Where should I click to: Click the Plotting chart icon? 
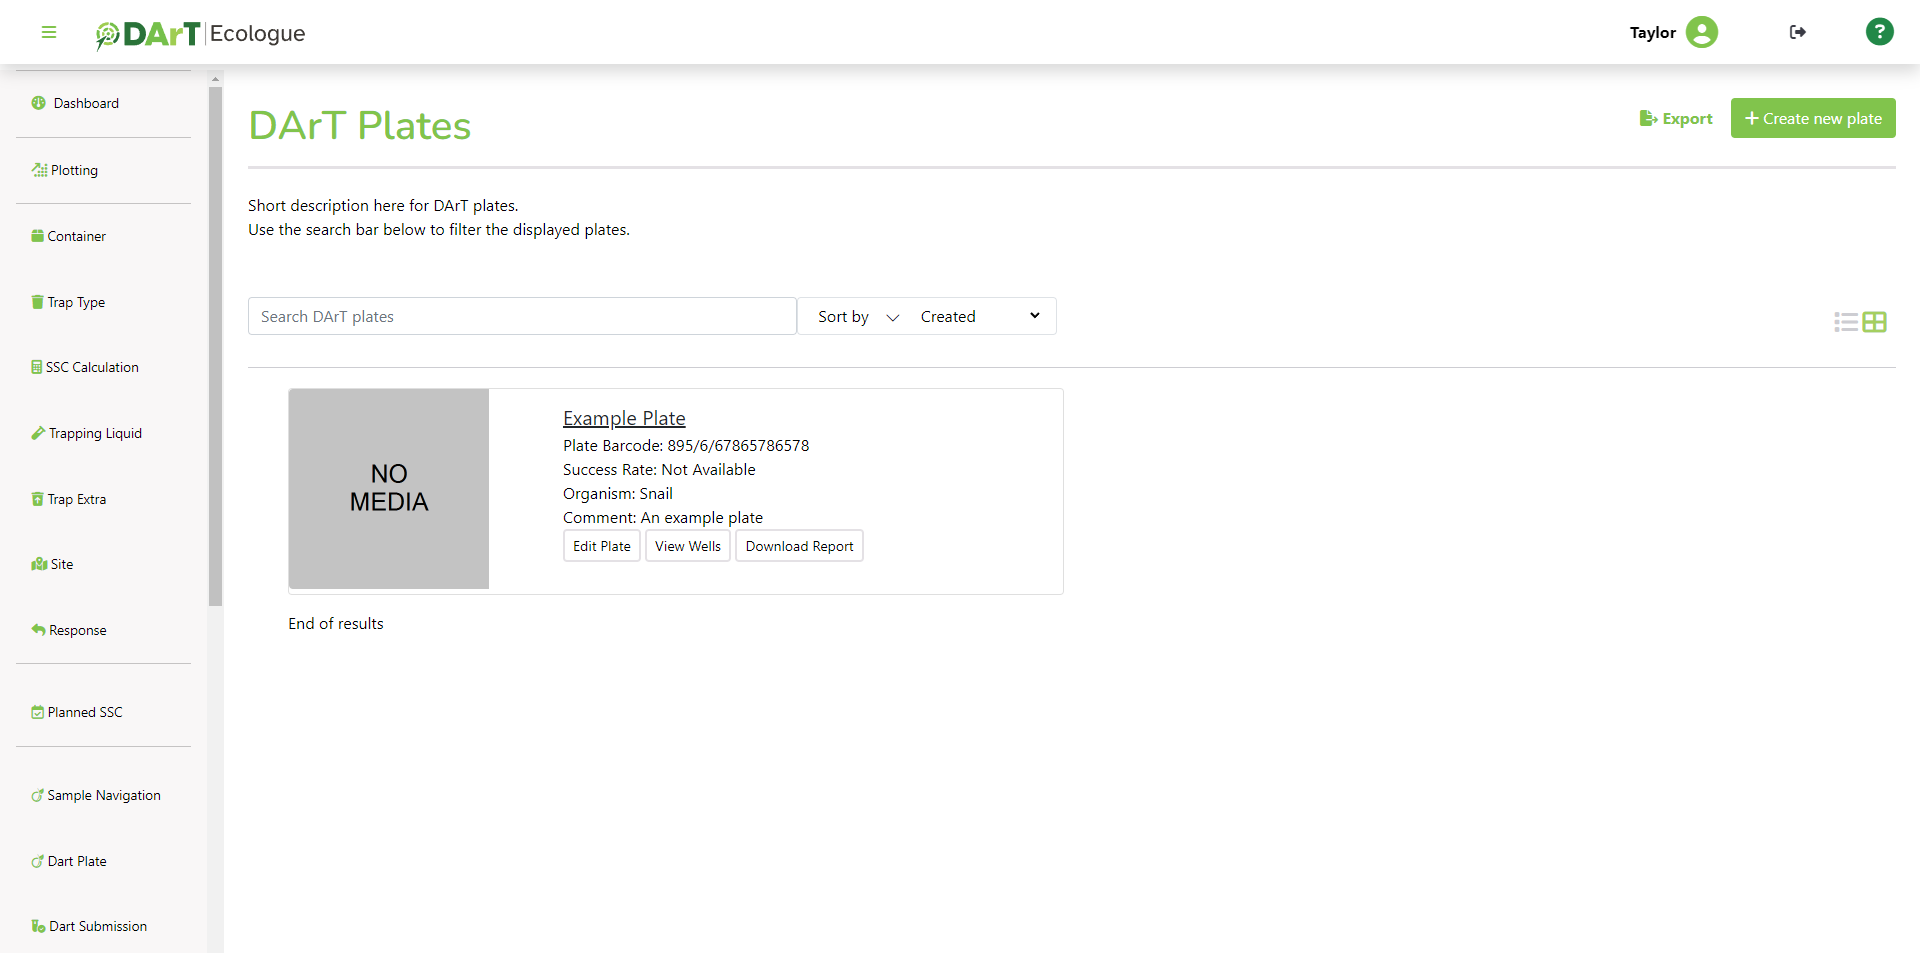pyautogui.click(x=39, y=170)
